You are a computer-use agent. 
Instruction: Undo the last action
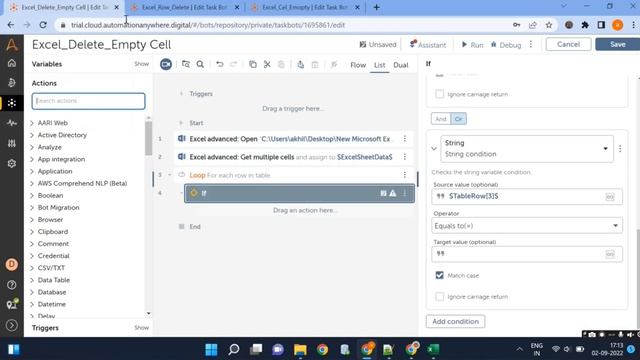220,64
